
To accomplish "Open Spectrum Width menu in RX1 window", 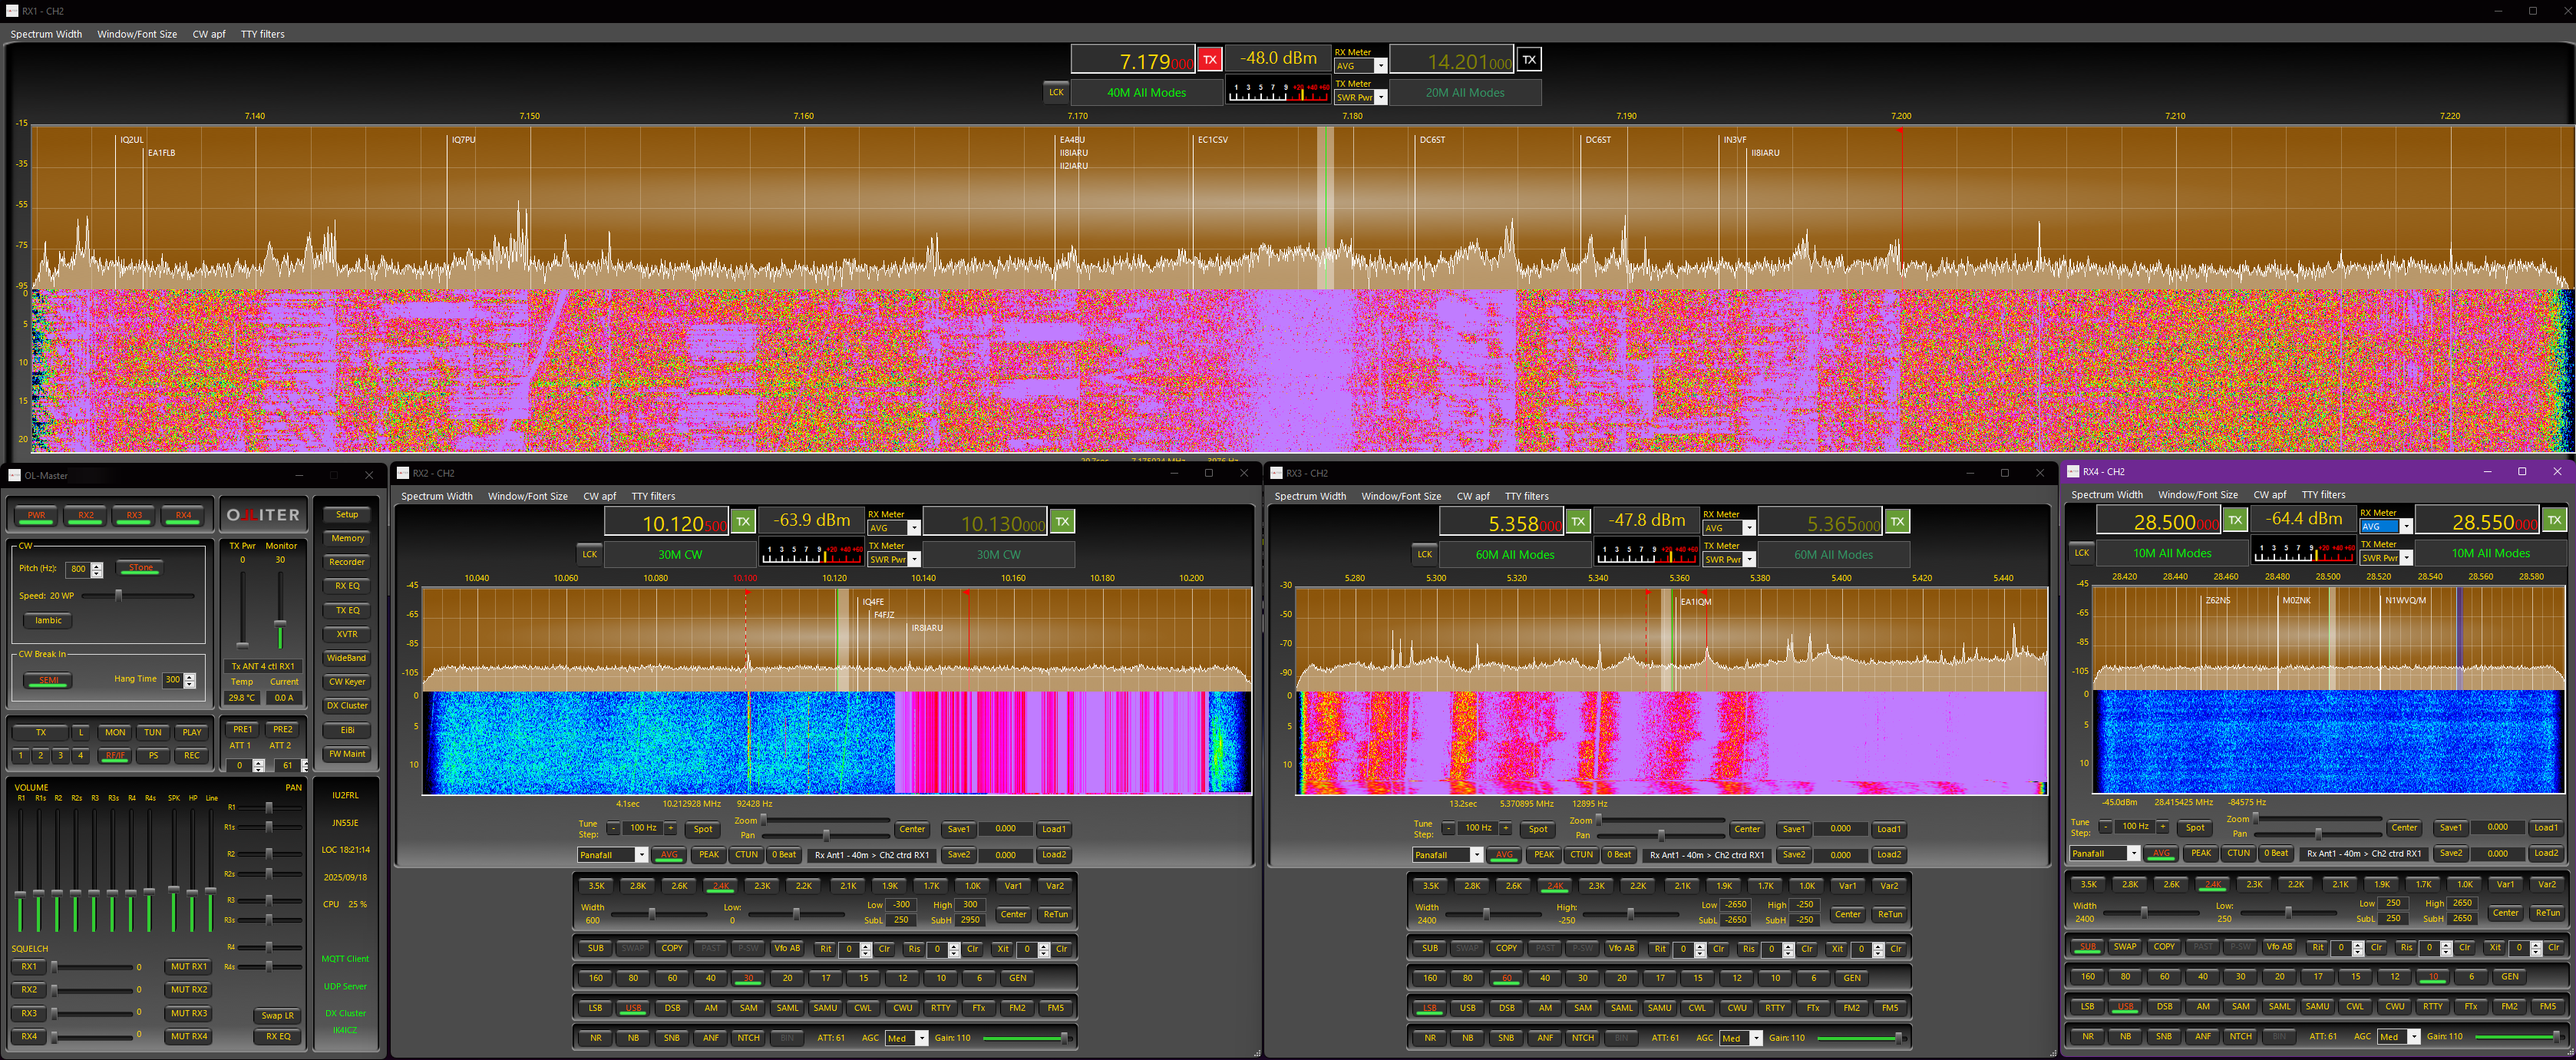I will tap(46, 34).
